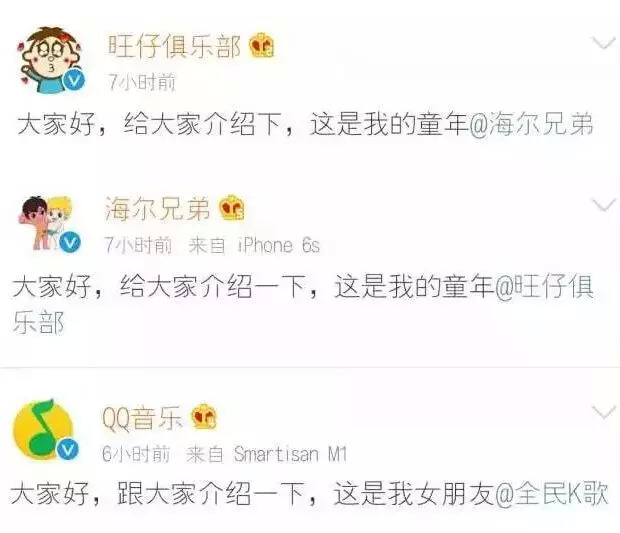This screenshot has height=533, width=620.
Task: Open the QQ音乐 username link
Action: click(142, 418)
